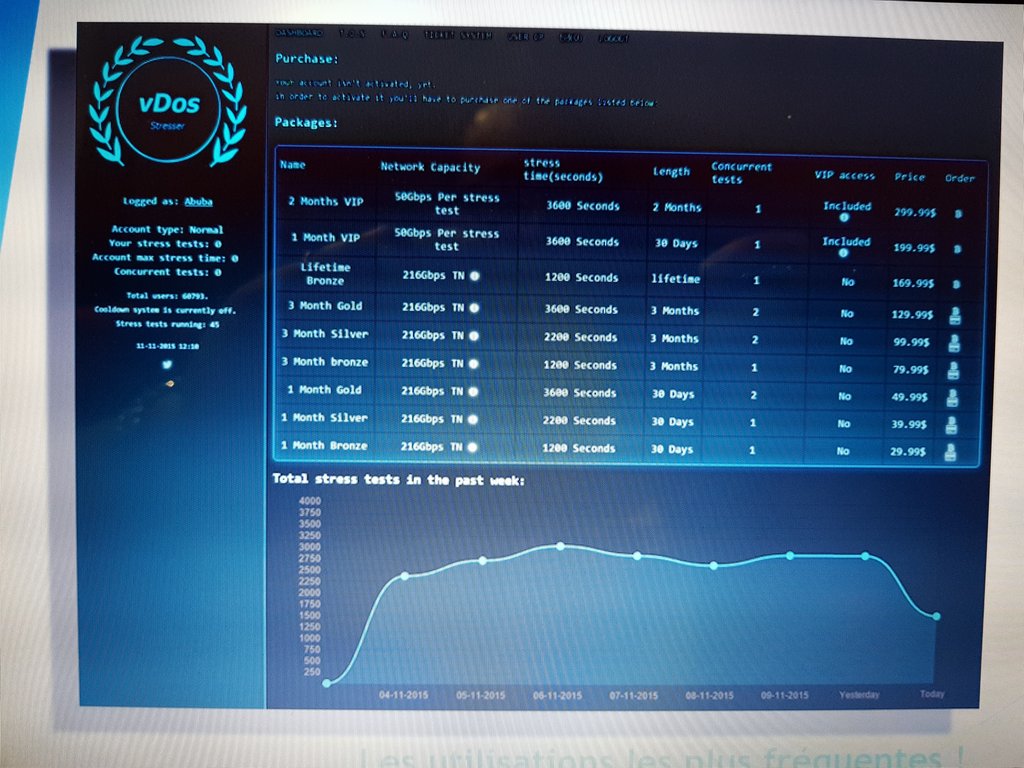Click the TN info dot in 1 Month Gold row
This screenshot has height=768, width=1024.
pyautogui.click(x=473, y=392)
